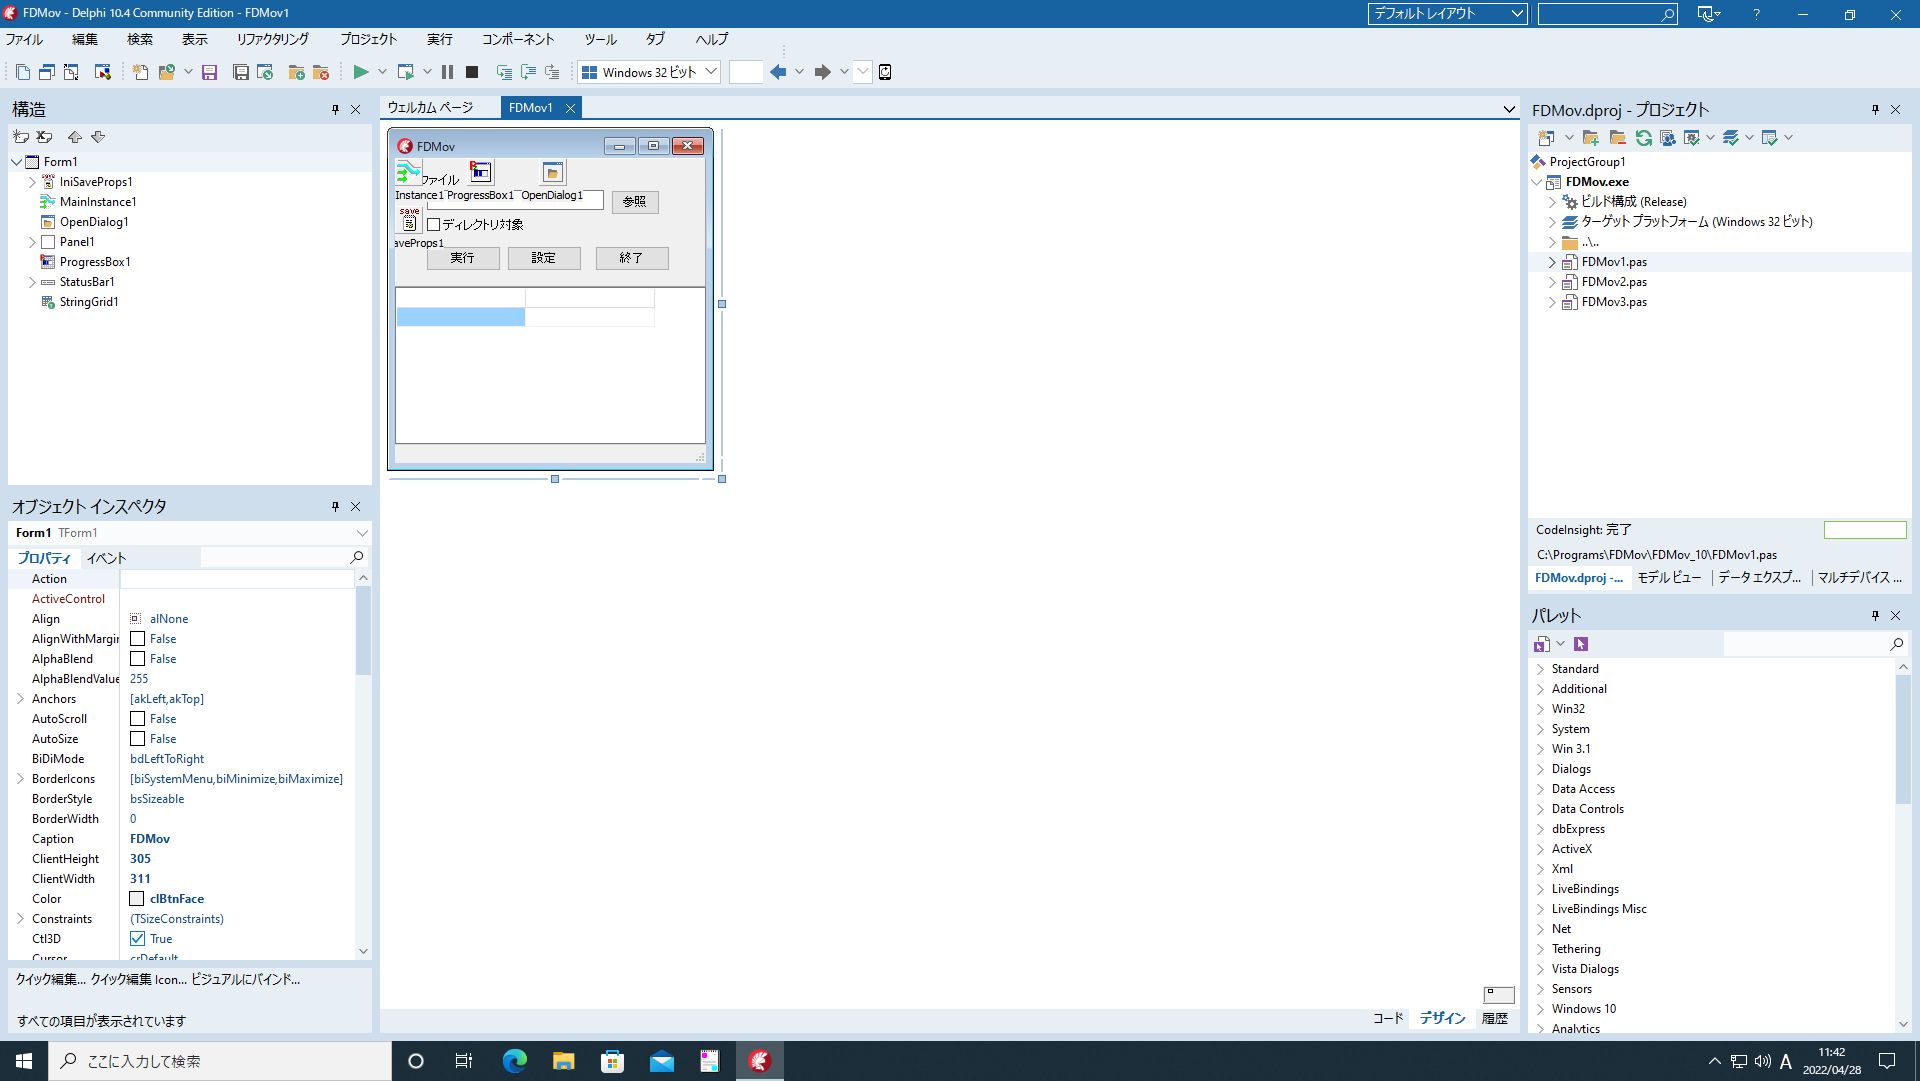Expand the Dialogs palette category
This screenshot has width=1920, height=1081.
pyautogui.click(x=1541, y=769)
